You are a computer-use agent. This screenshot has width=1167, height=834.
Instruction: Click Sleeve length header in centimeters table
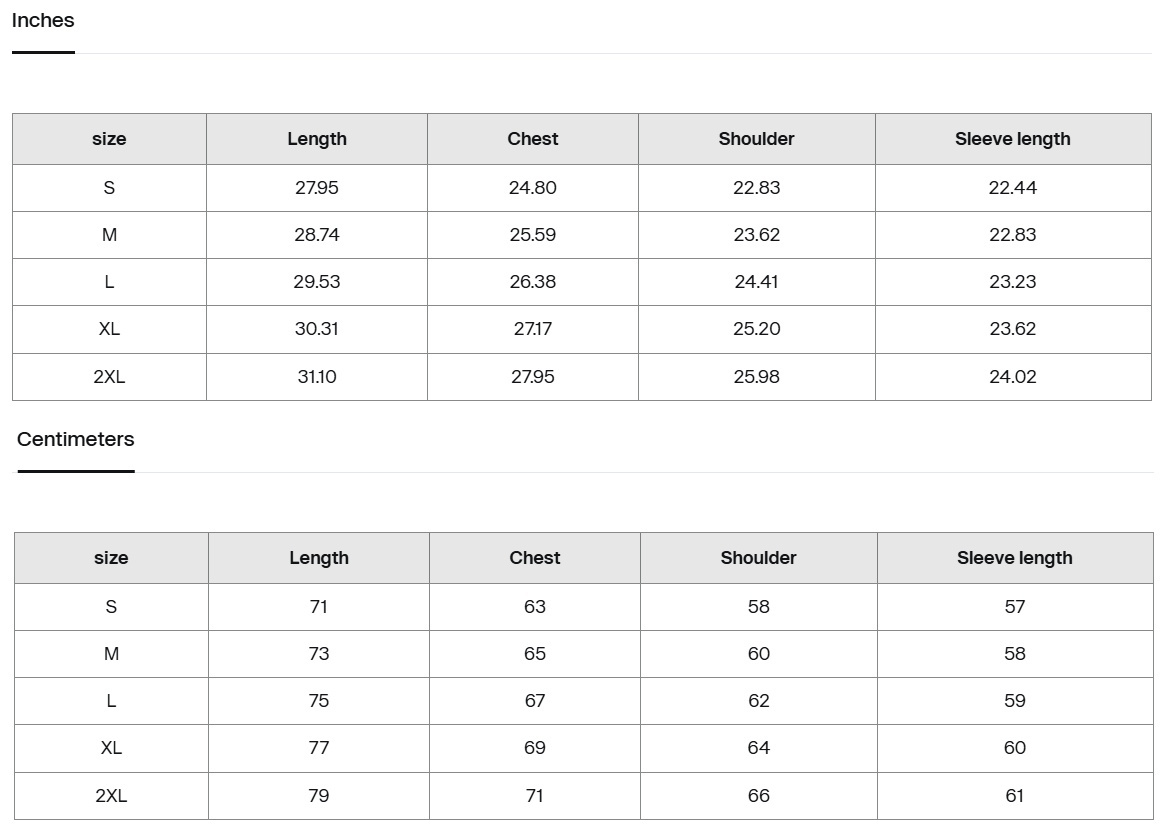click(1014, 558)
